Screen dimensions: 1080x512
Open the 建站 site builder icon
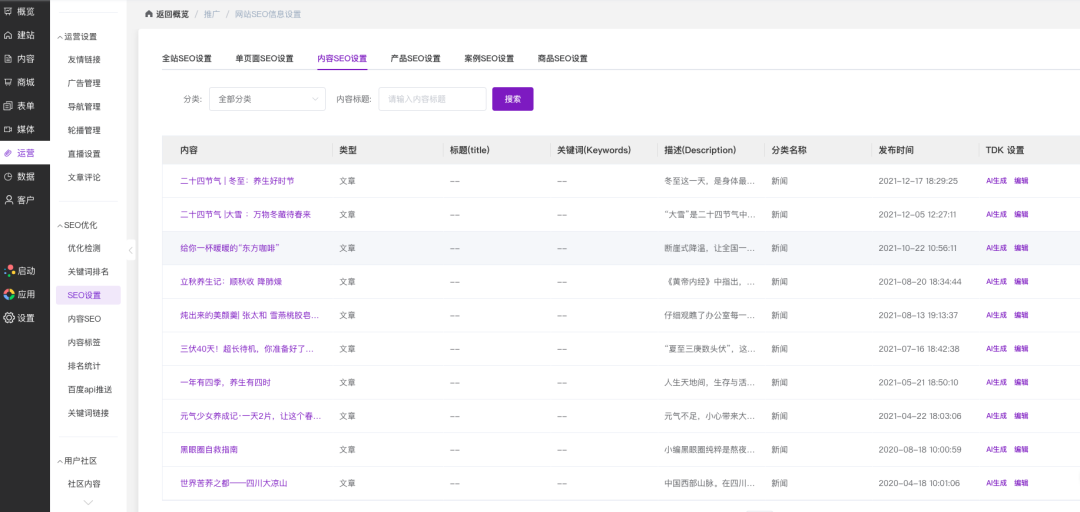coord(9,35)
